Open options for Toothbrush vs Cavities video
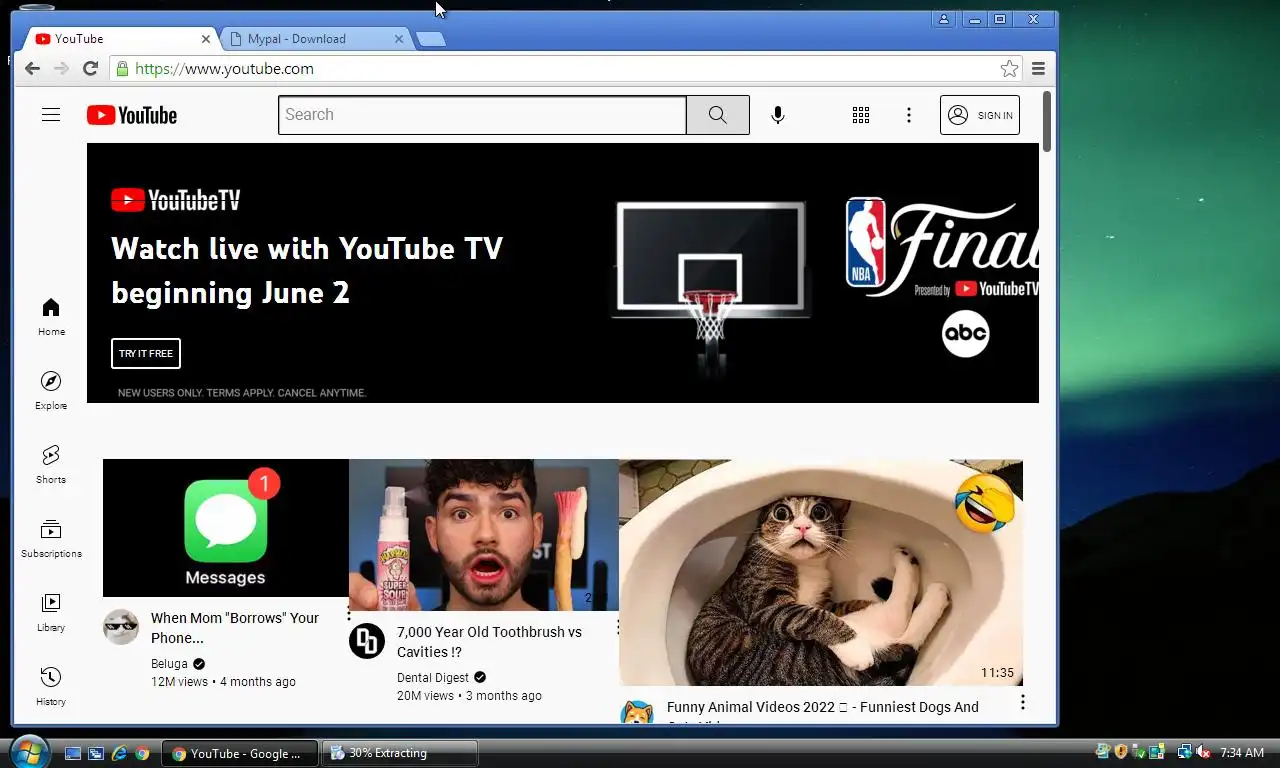 618,627
